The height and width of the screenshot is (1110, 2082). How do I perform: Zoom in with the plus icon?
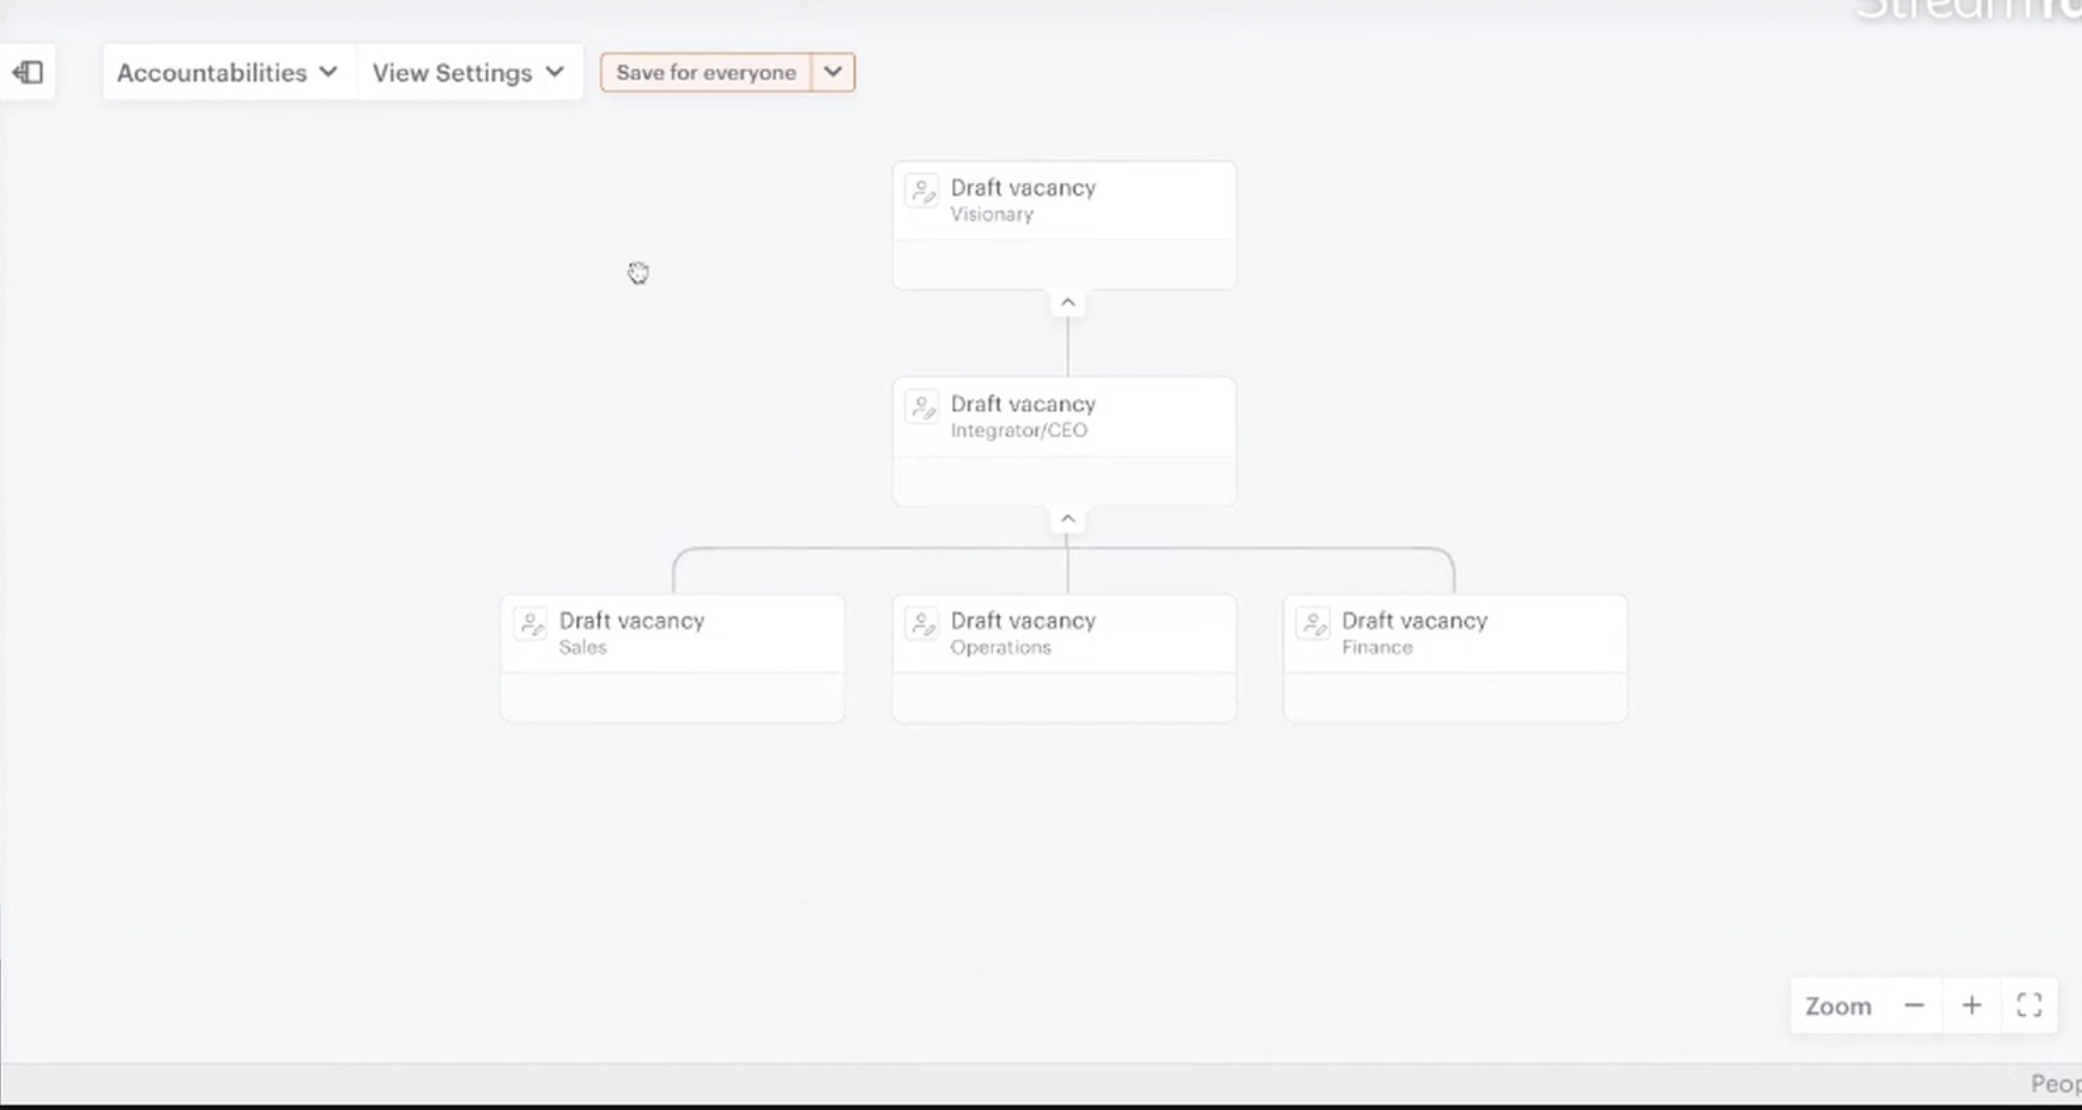pyautogui.click(x=1971, y=1005)
